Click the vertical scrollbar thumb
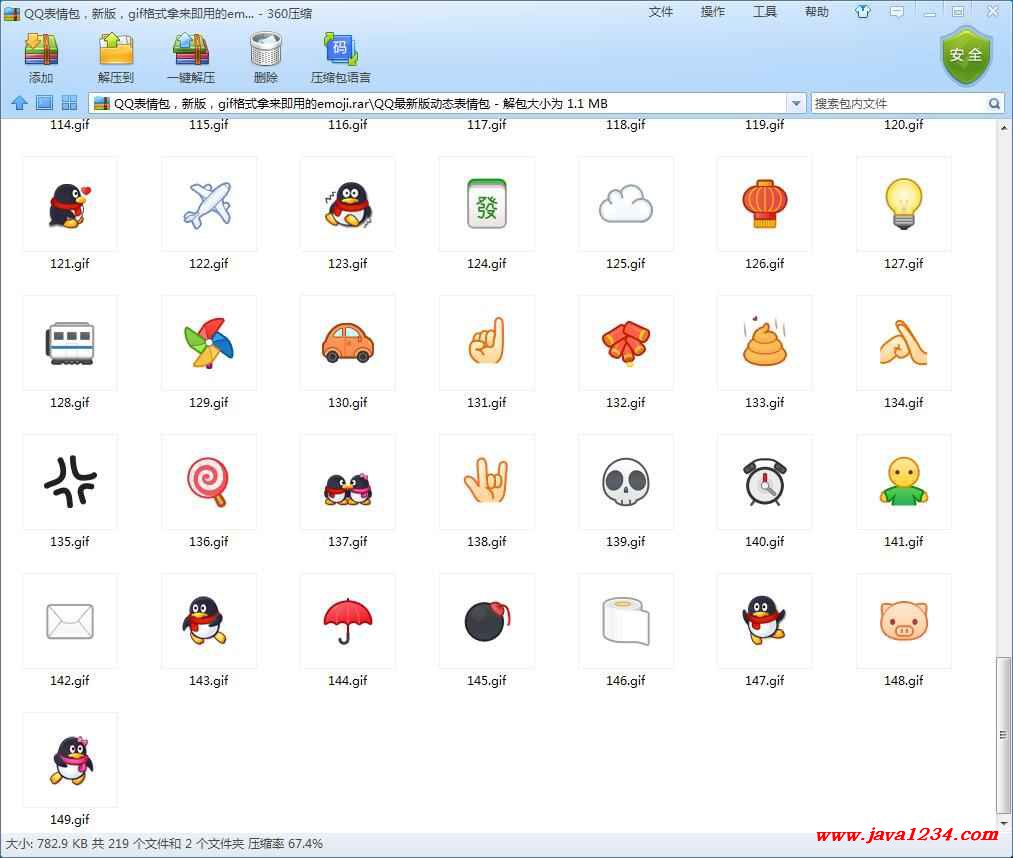 pos(1003,735)
